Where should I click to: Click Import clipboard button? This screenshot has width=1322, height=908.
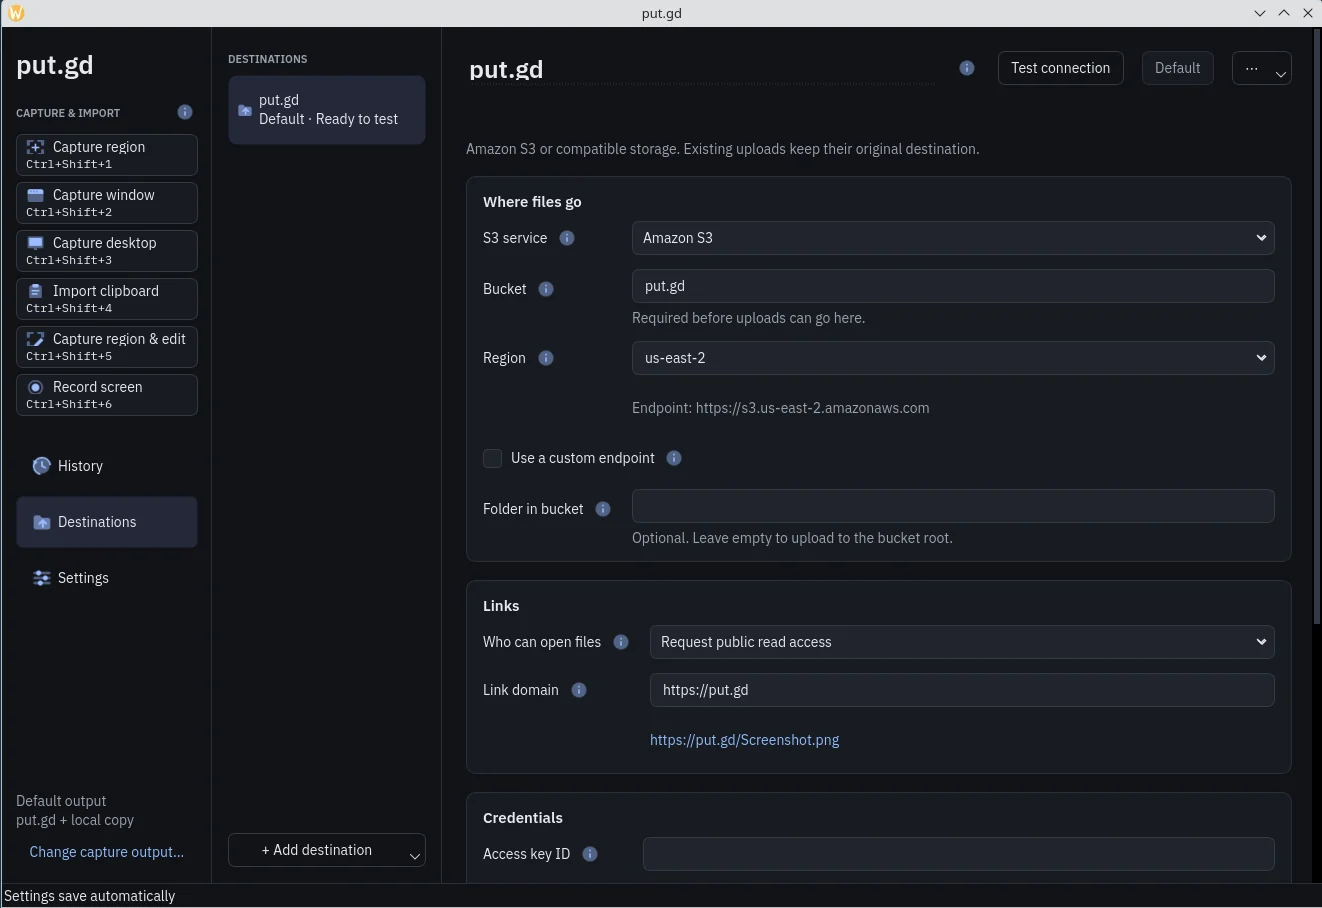click(107, 299)
